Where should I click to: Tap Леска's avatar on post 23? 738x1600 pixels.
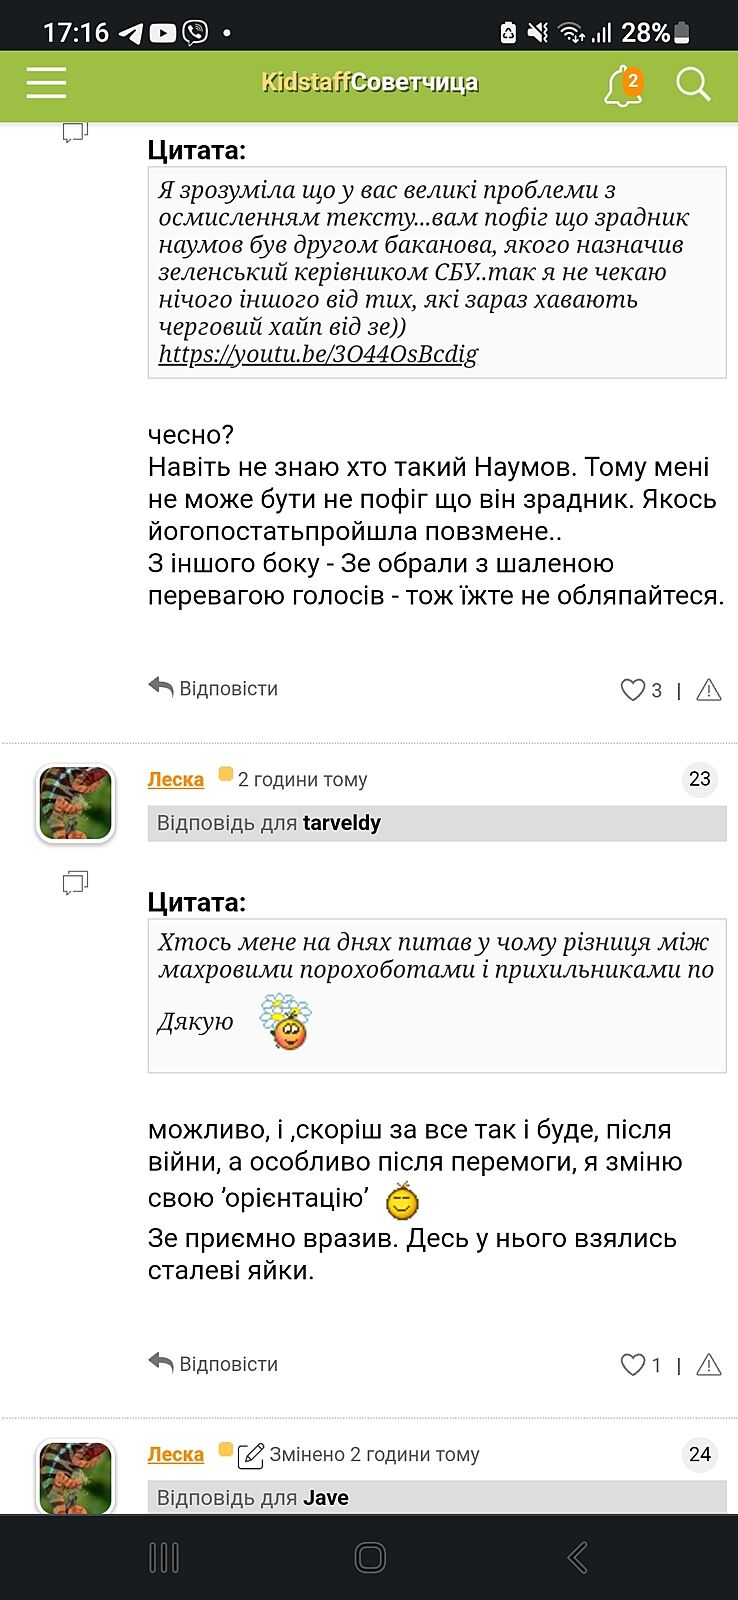(x=75, y=803)
